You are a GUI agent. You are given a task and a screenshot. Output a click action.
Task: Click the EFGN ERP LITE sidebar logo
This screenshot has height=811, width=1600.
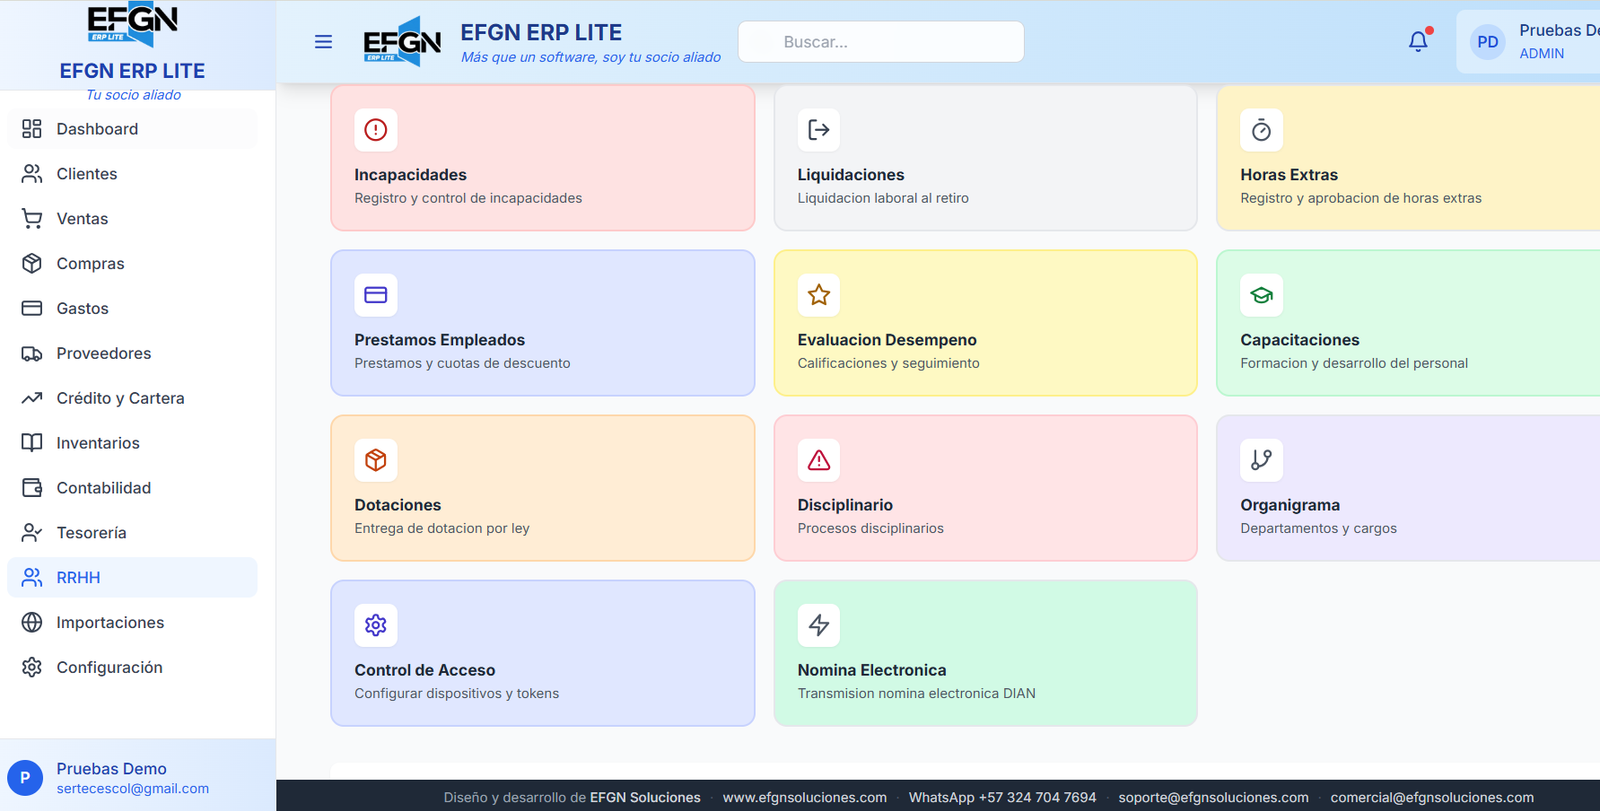click(x=132, y=24)
